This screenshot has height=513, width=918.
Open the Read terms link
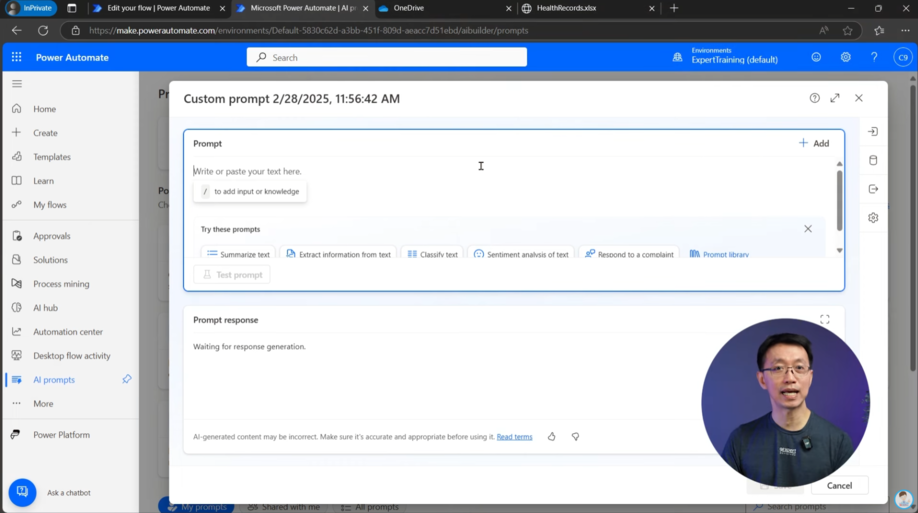coord(514,437)
